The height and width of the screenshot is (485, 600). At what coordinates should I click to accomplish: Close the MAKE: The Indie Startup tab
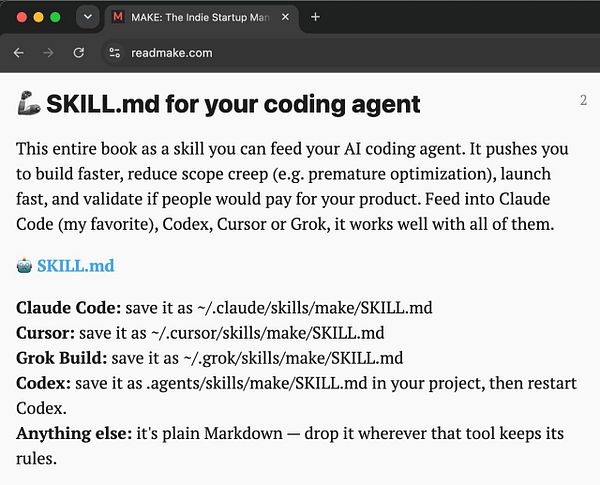[285, 17]
